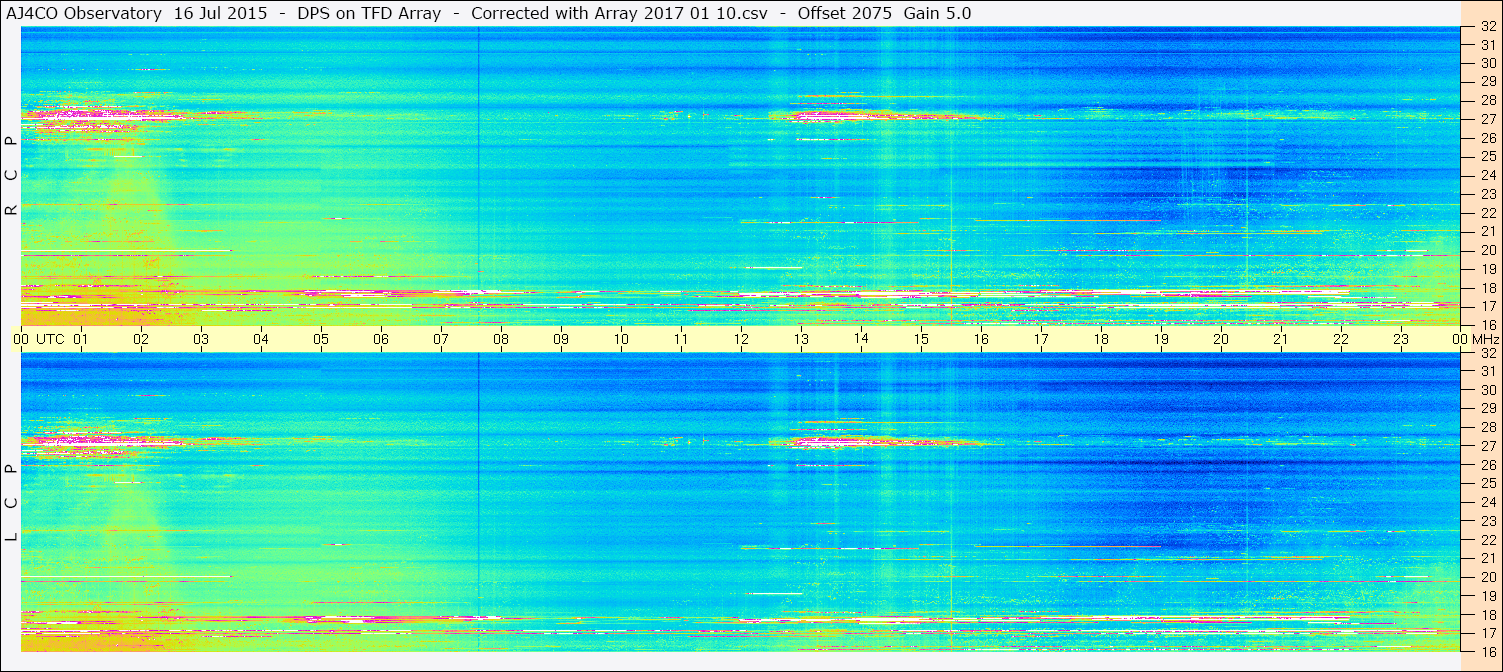Viewport: 1503px width, 672px height.
Task: Select the 21 hour marker on UTC axis
Action: coord(1281,340)
